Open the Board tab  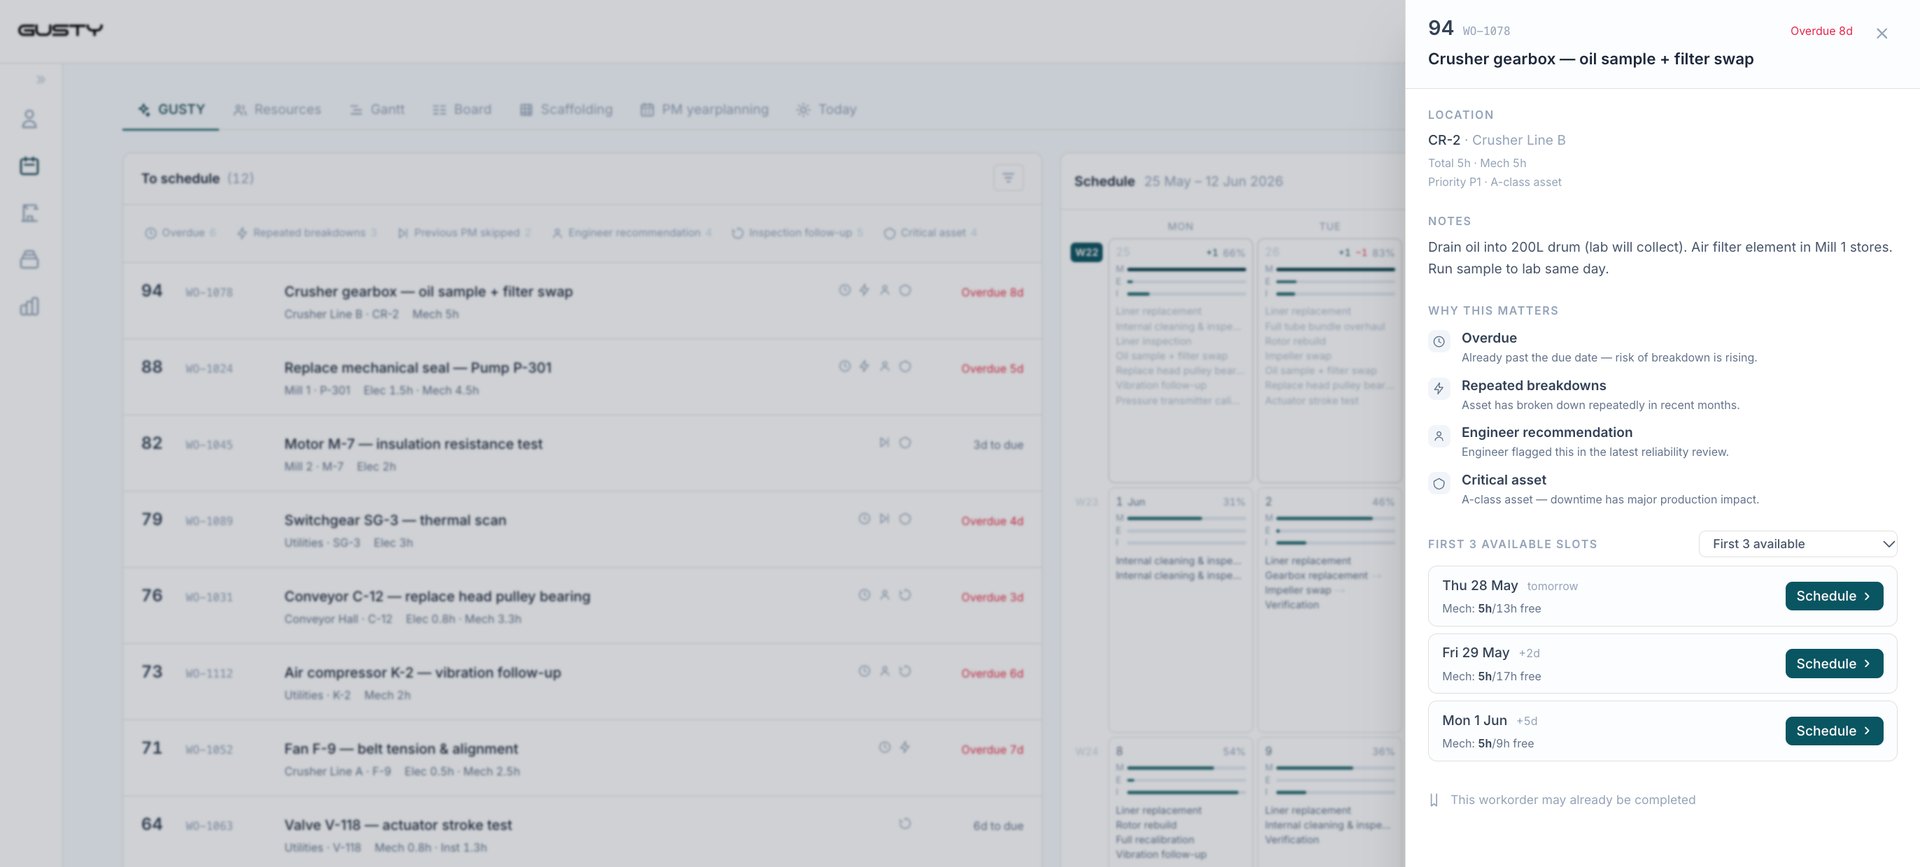(462, 109)
